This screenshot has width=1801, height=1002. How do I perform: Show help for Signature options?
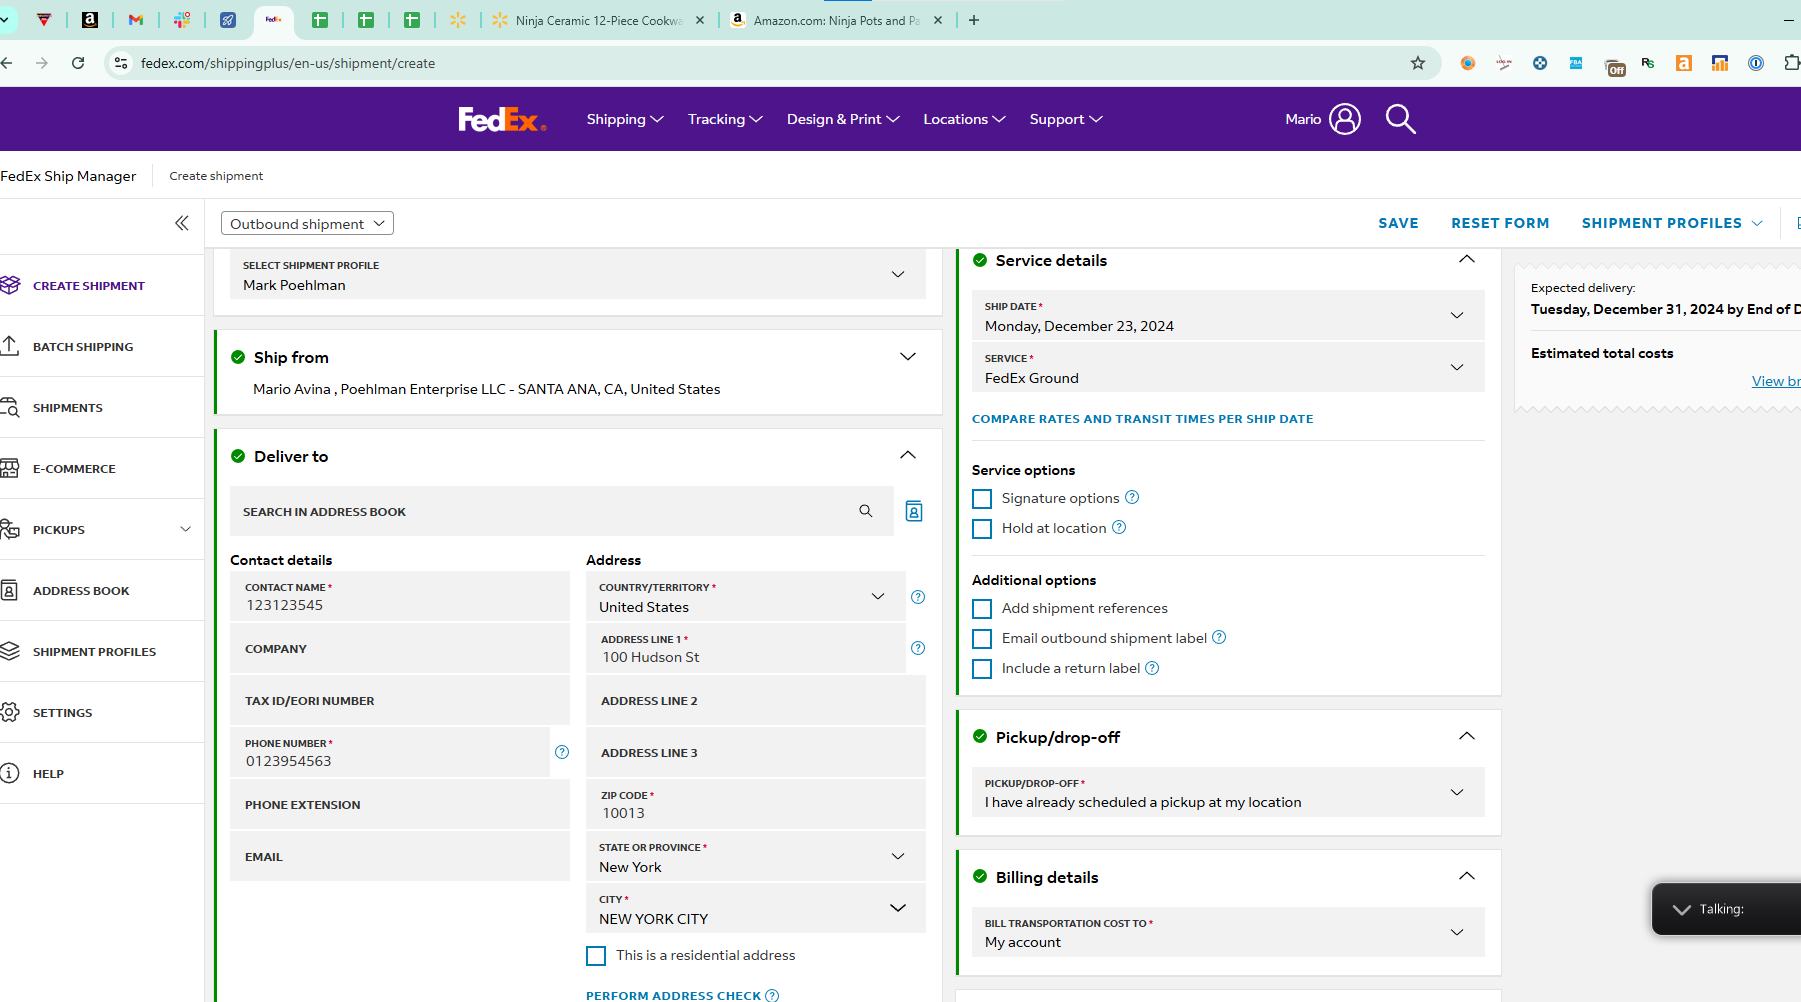[x=1132, y=497]
